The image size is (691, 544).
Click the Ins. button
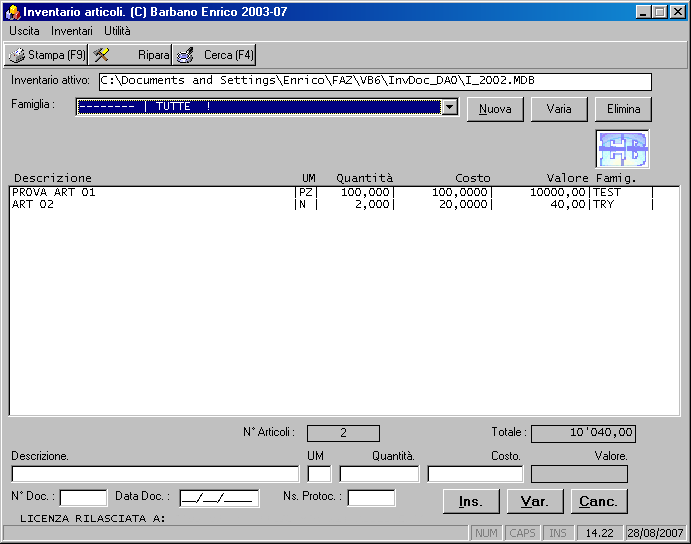[471, 501]
